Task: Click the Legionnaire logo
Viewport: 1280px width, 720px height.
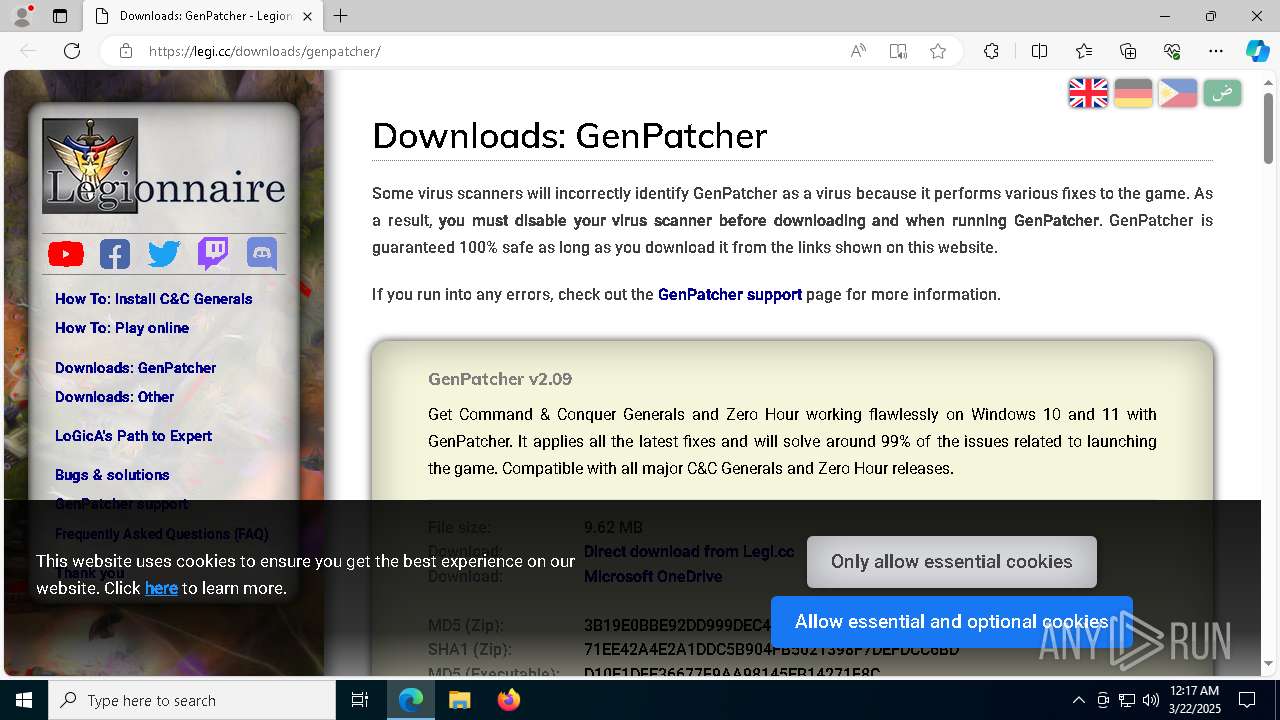Action: point(163,166)
